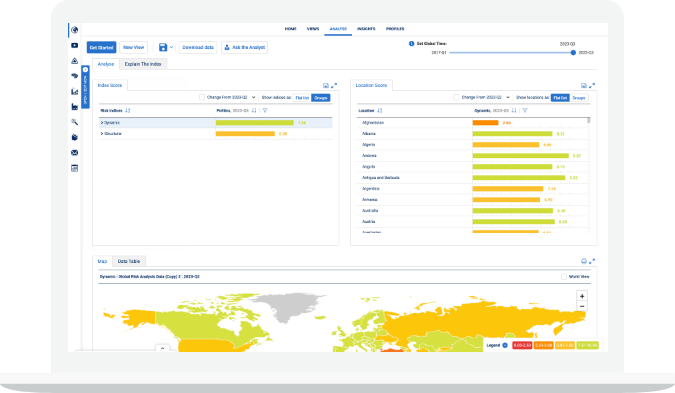Select the Afghanistan row in Location Score
Viewport: 675px width, 393px height.
coord(472,123)
